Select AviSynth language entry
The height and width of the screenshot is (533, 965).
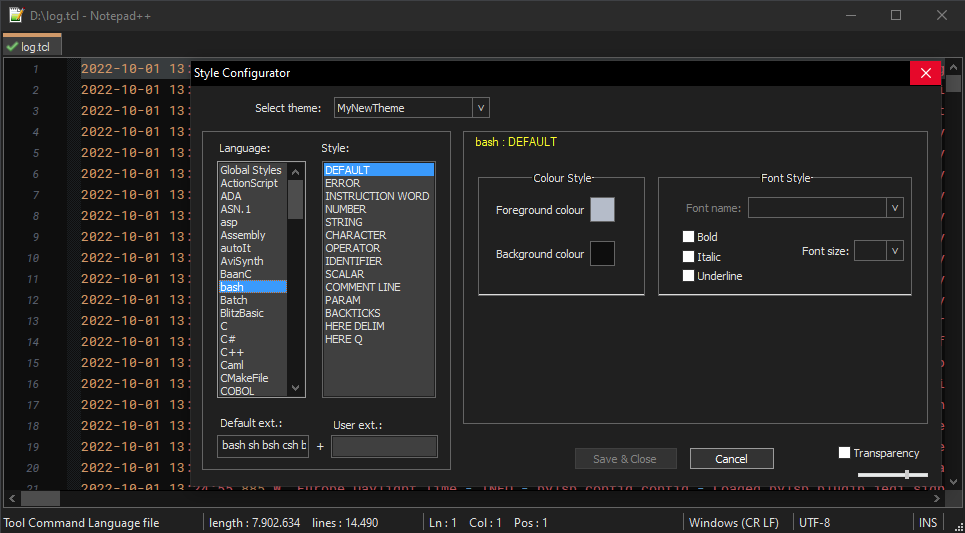tap(251, 261)
